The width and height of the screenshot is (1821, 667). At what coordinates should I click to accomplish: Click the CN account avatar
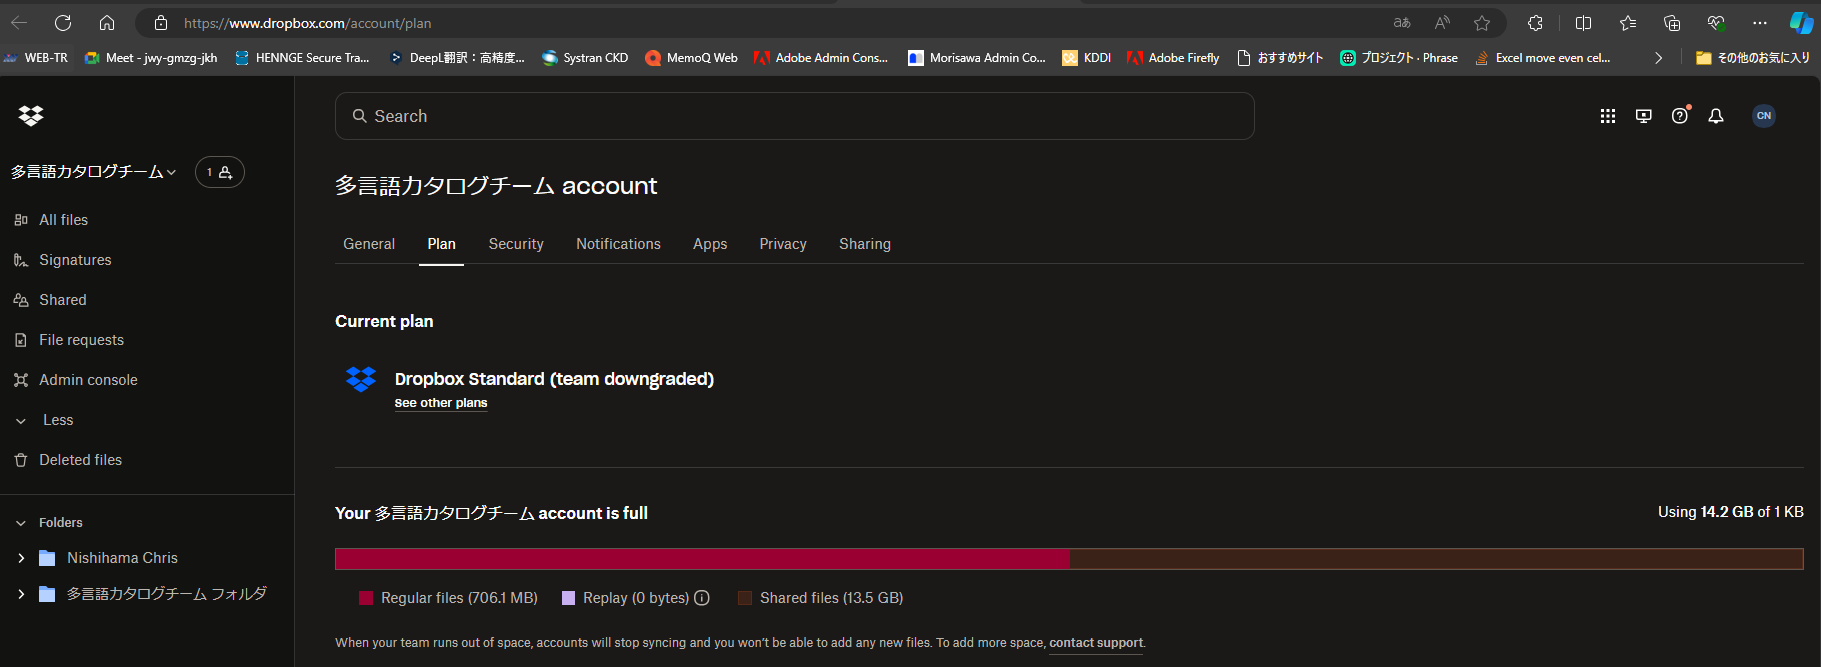tap(1763, 116)
